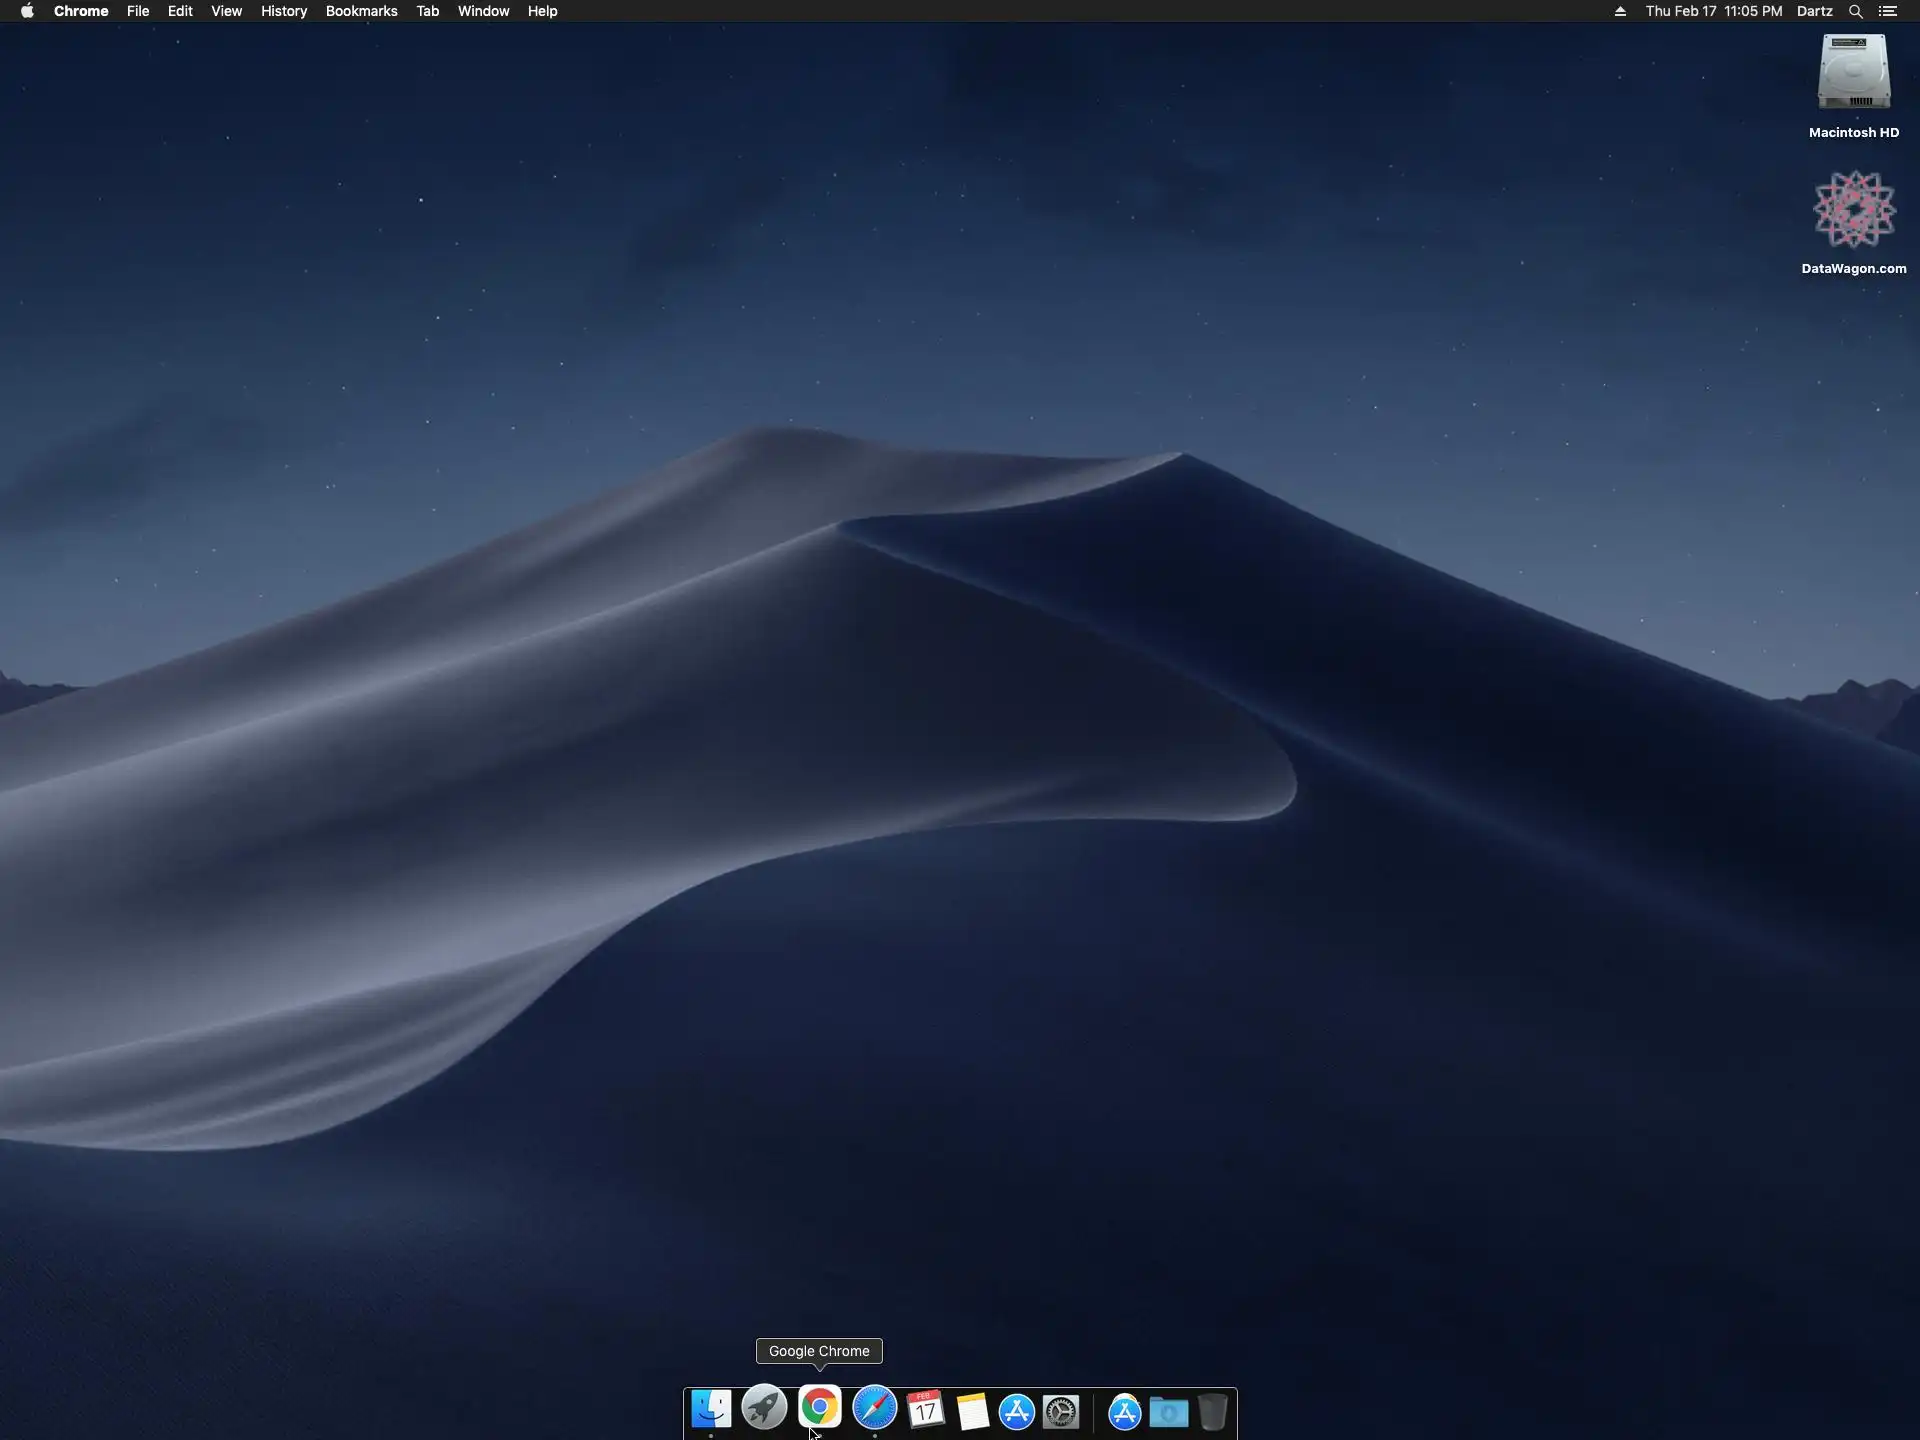This screenshot has width=1920, height=1440.
Task: Open the Notes app in Dock
Action: pos(972,1411)
